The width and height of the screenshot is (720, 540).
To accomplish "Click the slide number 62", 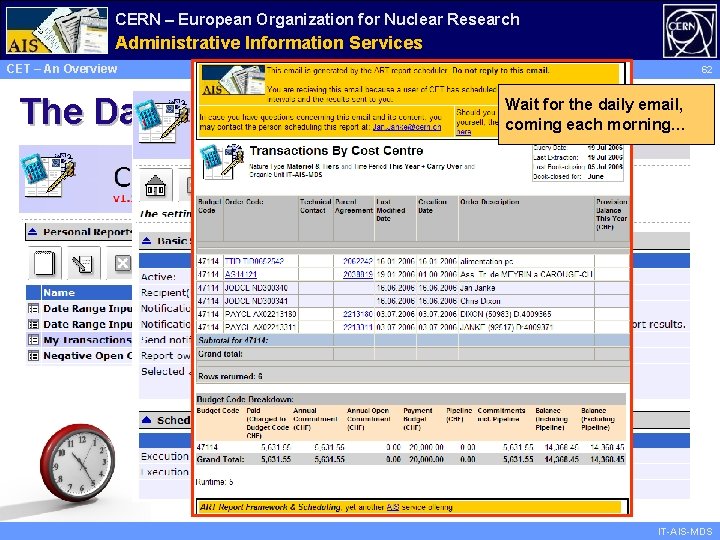I will (x=707, y=69).
